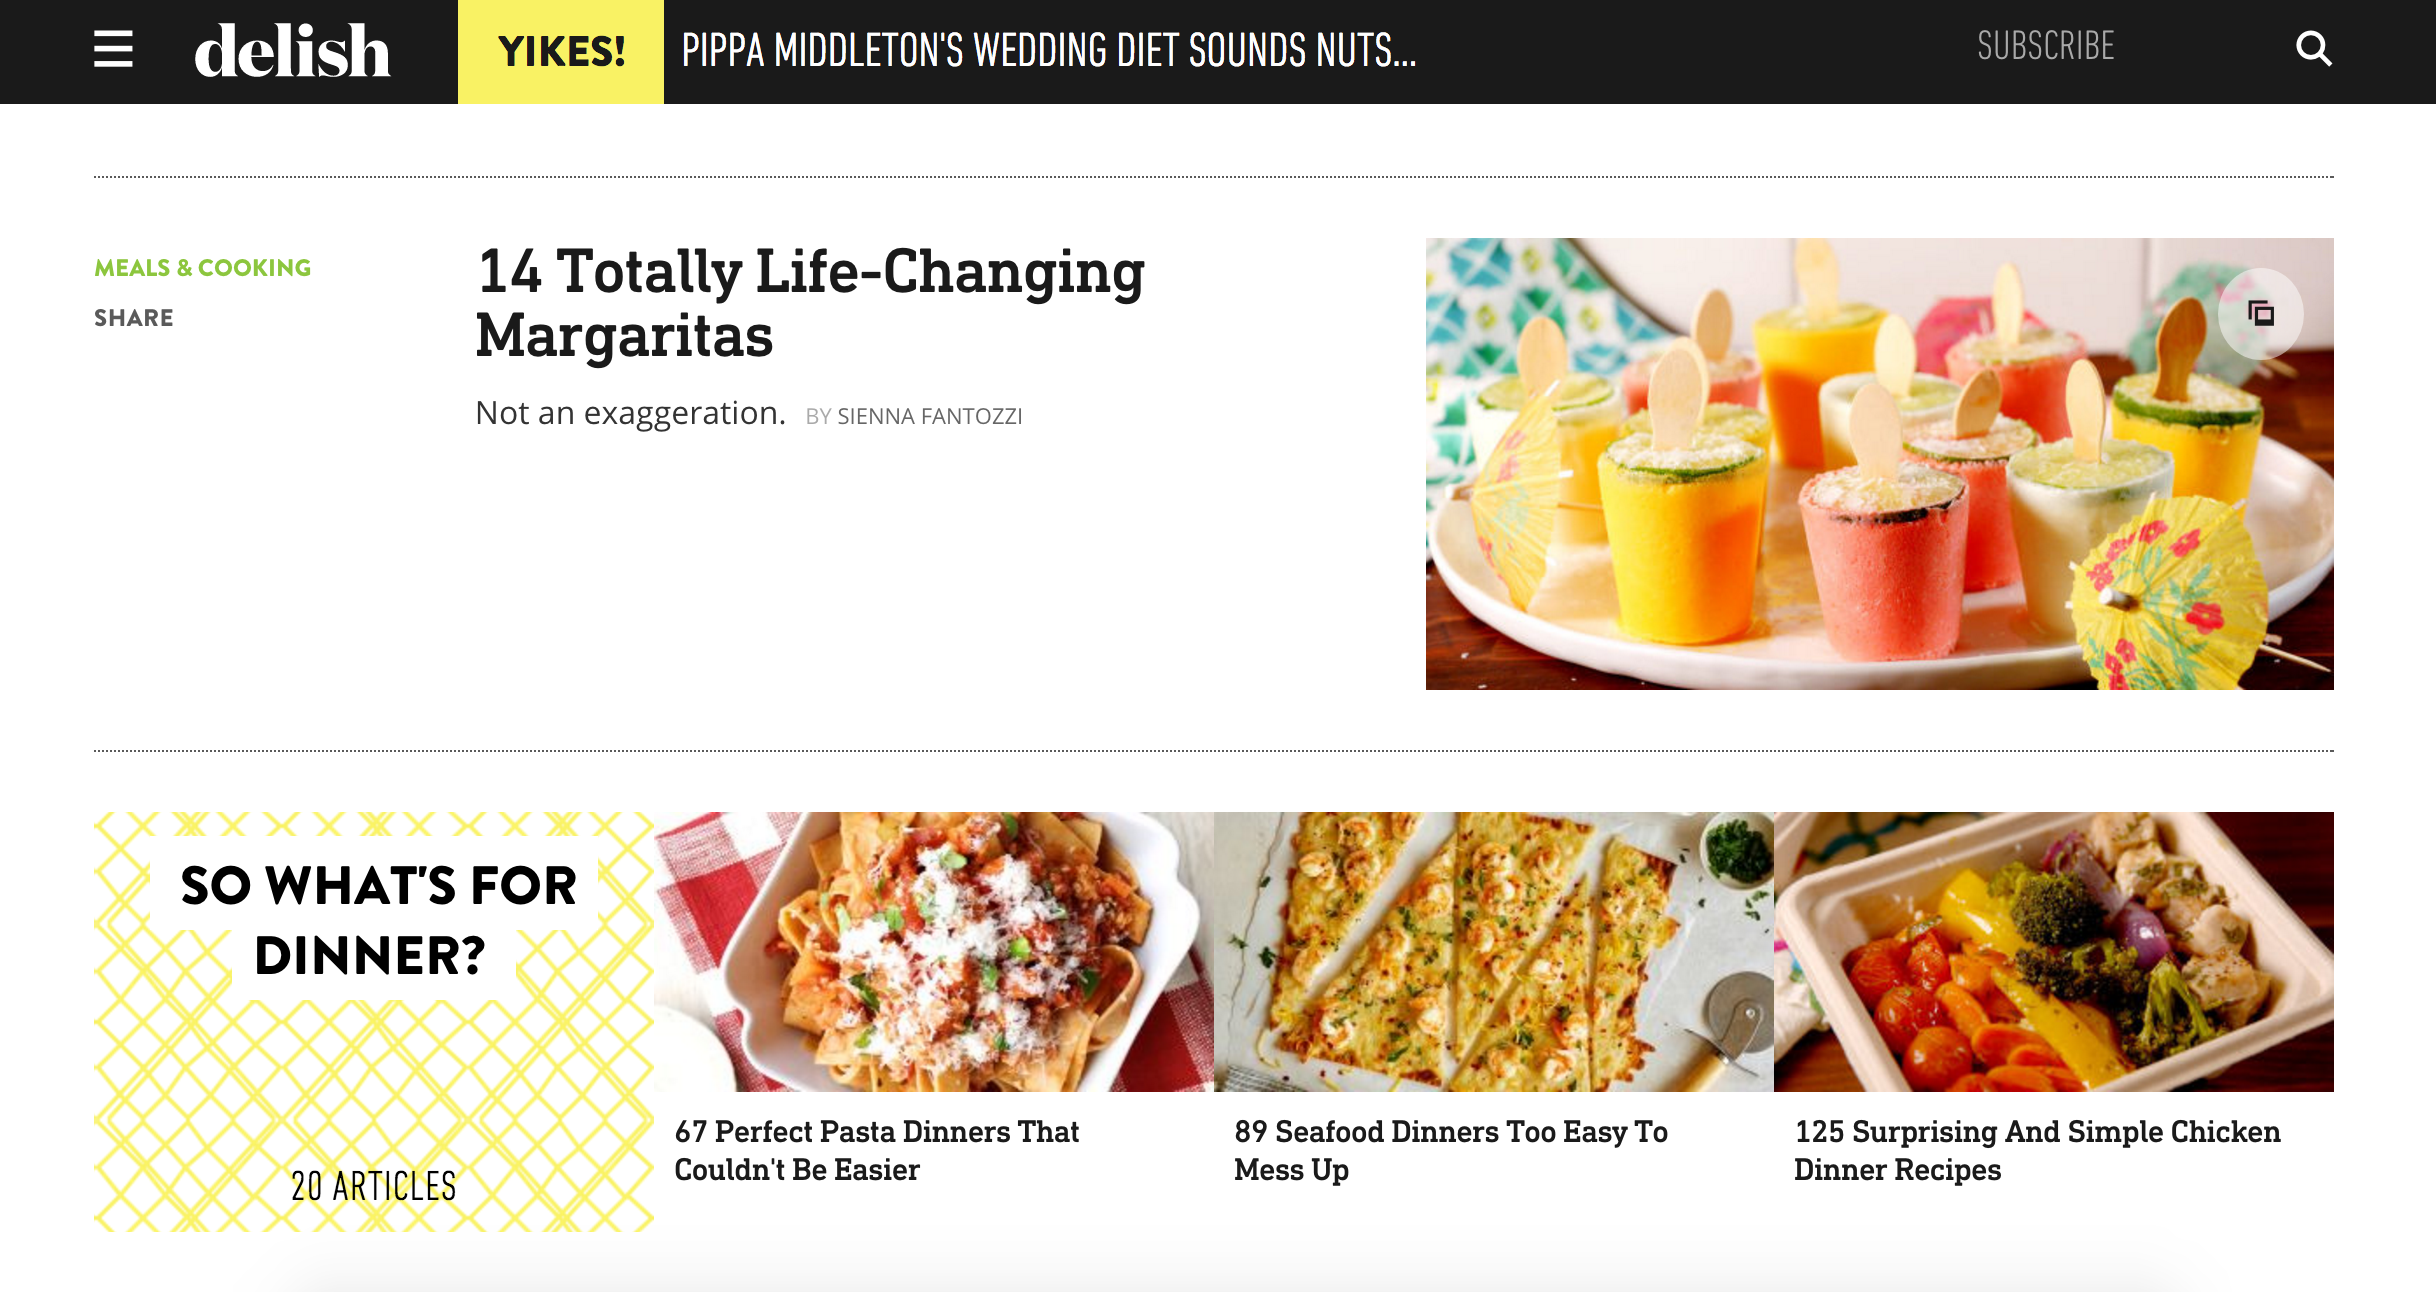Click the delish logo
Screen dimensions: 2436x1292
point(292,51)
